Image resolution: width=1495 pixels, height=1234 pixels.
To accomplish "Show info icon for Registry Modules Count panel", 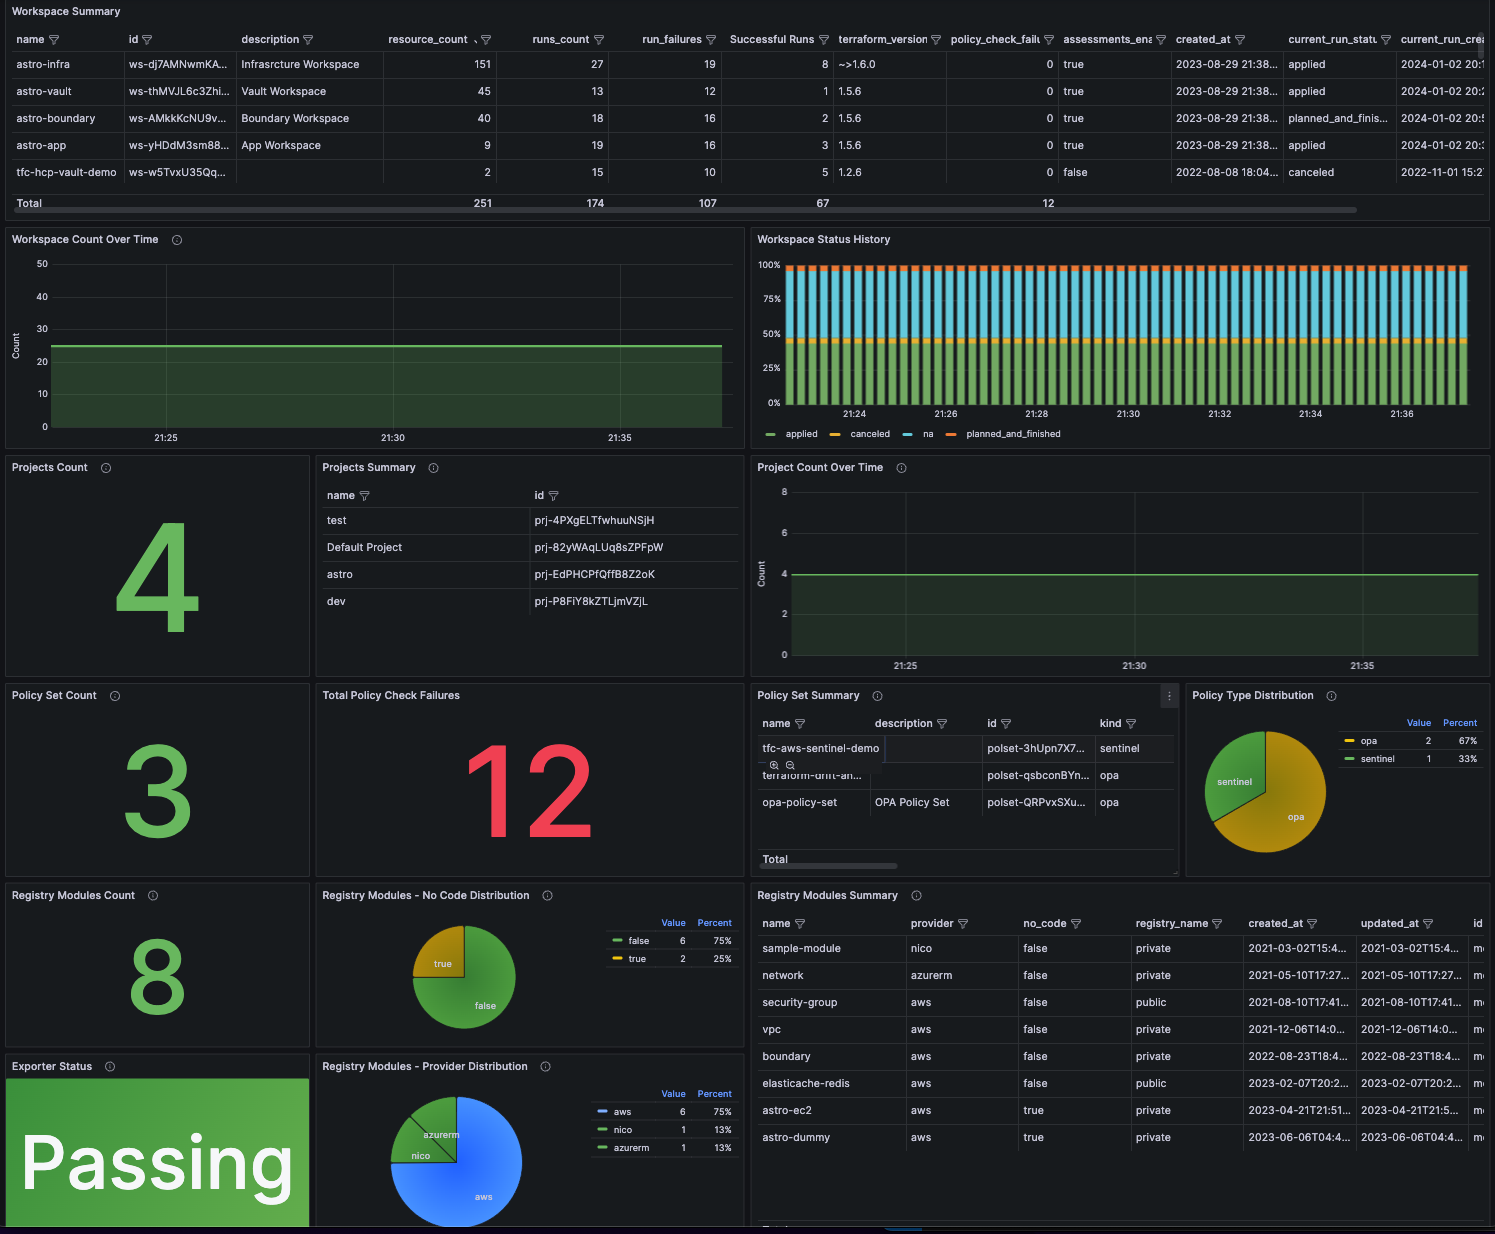I will click(x=153, y=896).
